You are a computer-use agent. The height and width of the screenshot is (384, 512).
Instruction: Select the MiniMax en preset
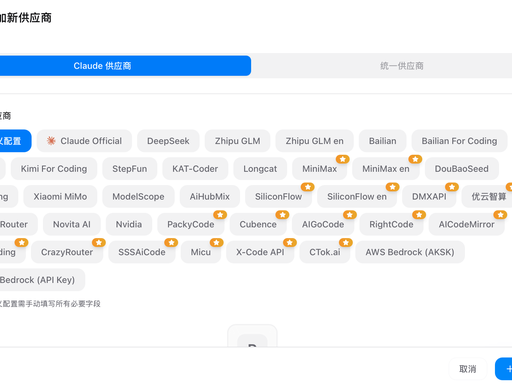tap(386, 169)
